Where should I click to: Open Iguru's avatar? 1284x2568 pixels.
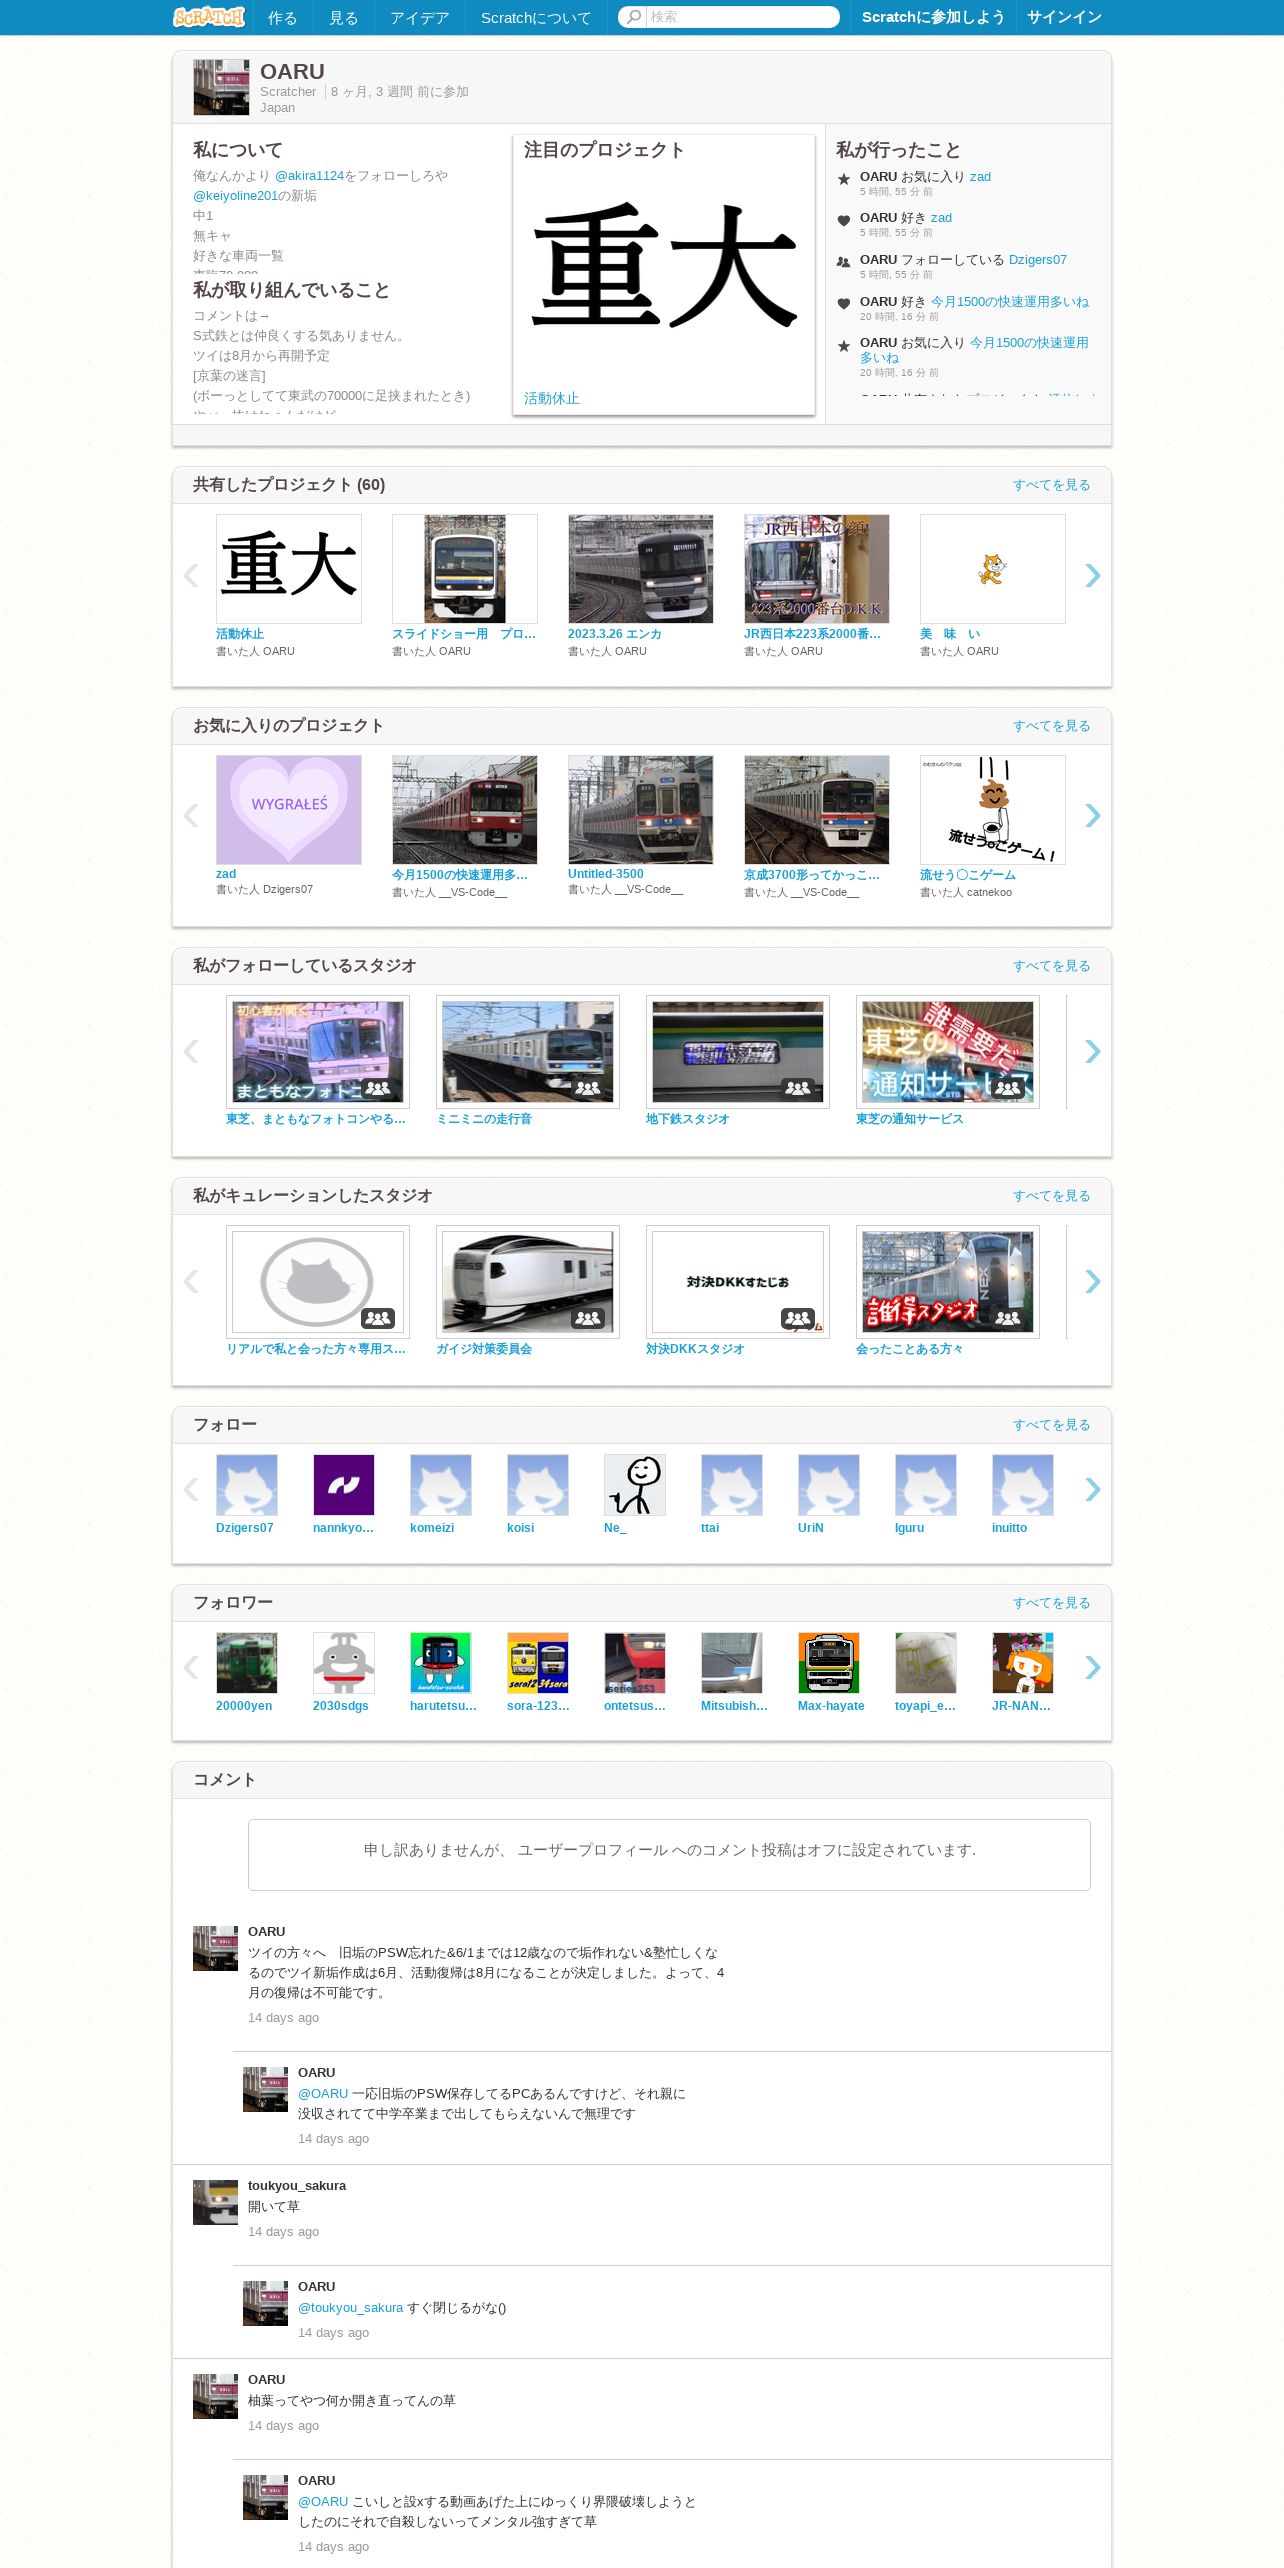pyautogui.click(x=925, y=1485)
